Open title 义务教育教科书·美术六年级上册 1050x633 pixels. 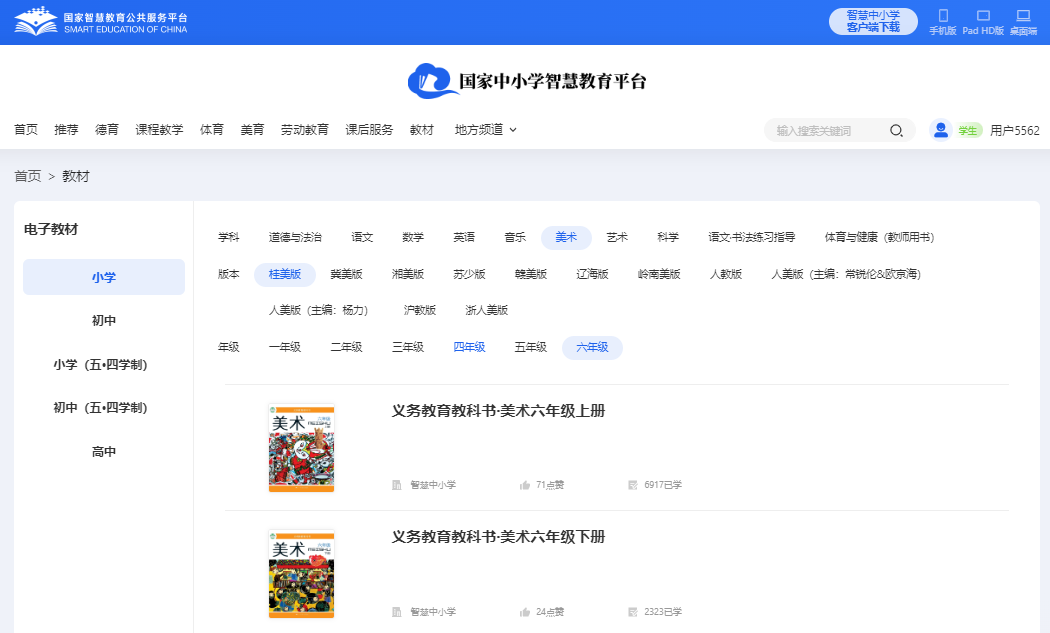point(498,411)
